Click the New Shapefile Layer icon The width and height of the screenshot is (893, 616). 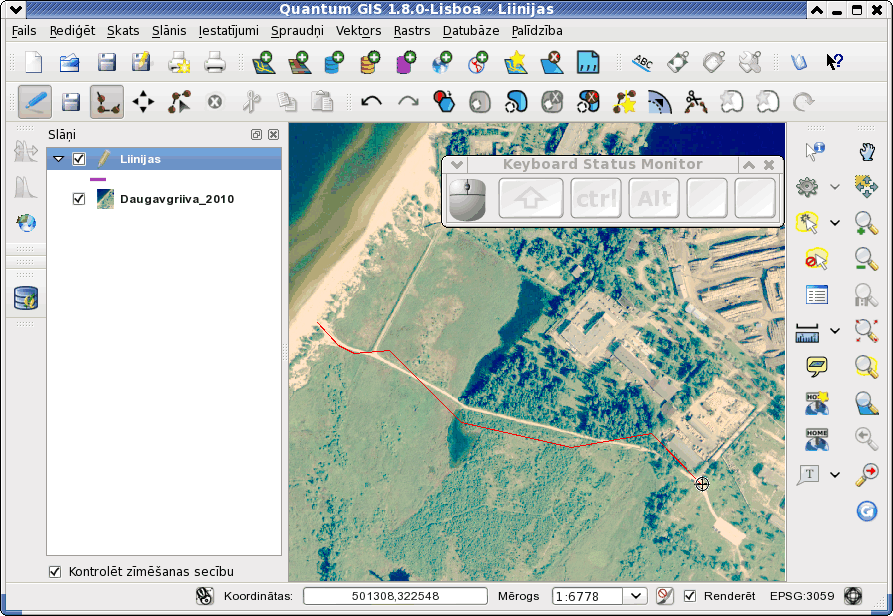click(x=514, y=62)
